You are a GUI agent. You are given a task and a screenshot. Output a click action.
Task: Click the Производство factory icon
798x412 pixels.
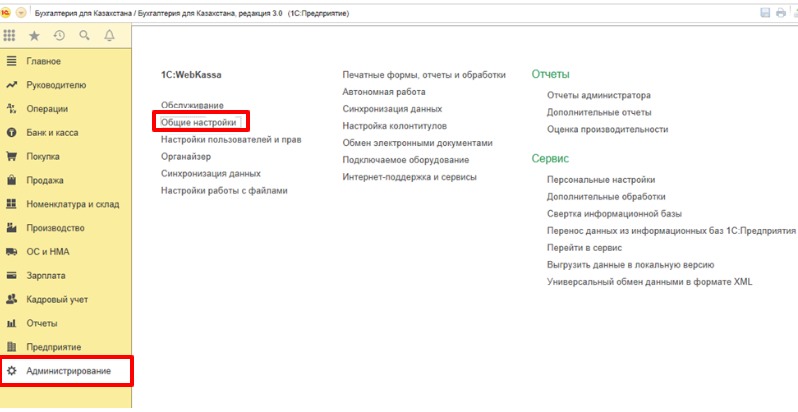point(11,228)
